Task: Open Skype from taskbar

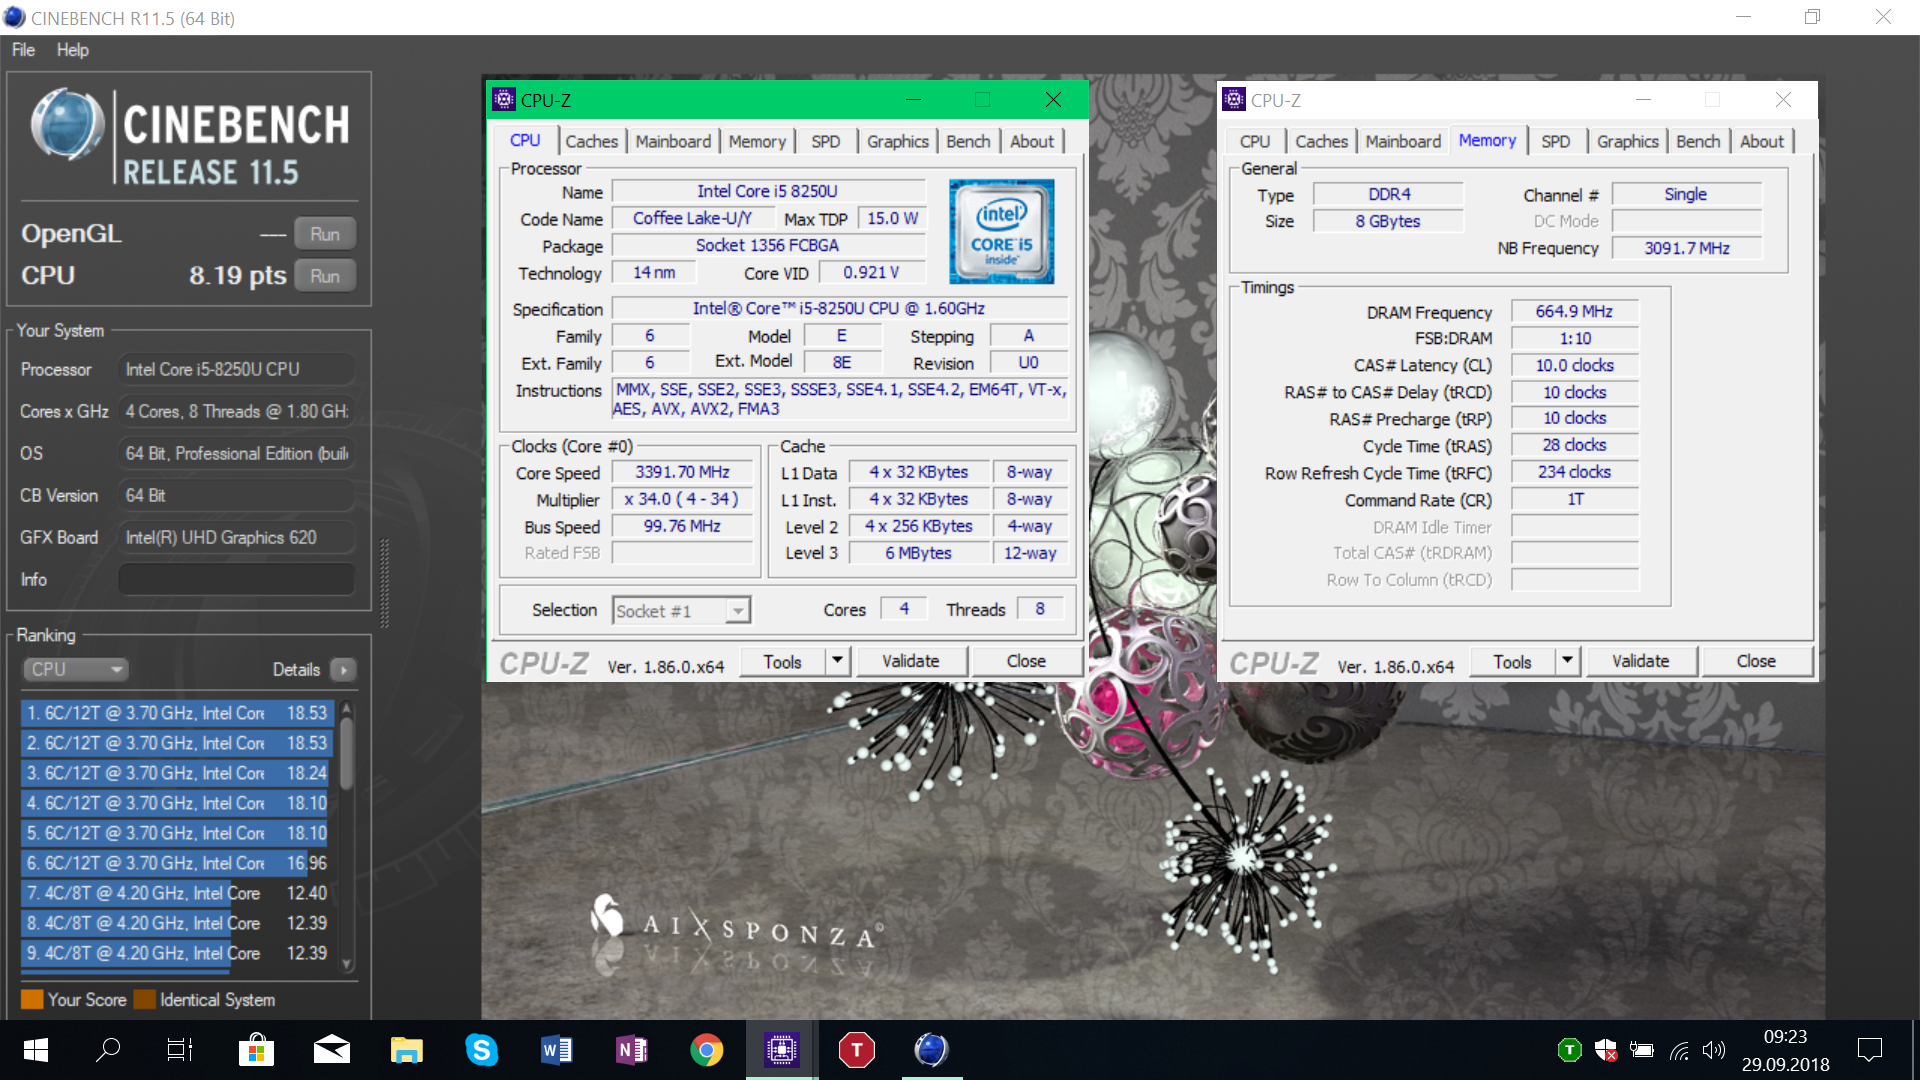Action: point(481,1050)
